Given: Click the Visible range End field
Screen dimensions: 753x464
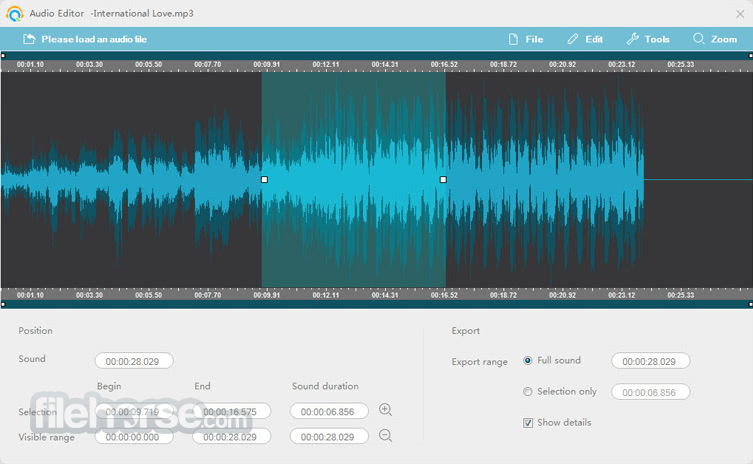Looking at the screenshot, I should (231, 437).
